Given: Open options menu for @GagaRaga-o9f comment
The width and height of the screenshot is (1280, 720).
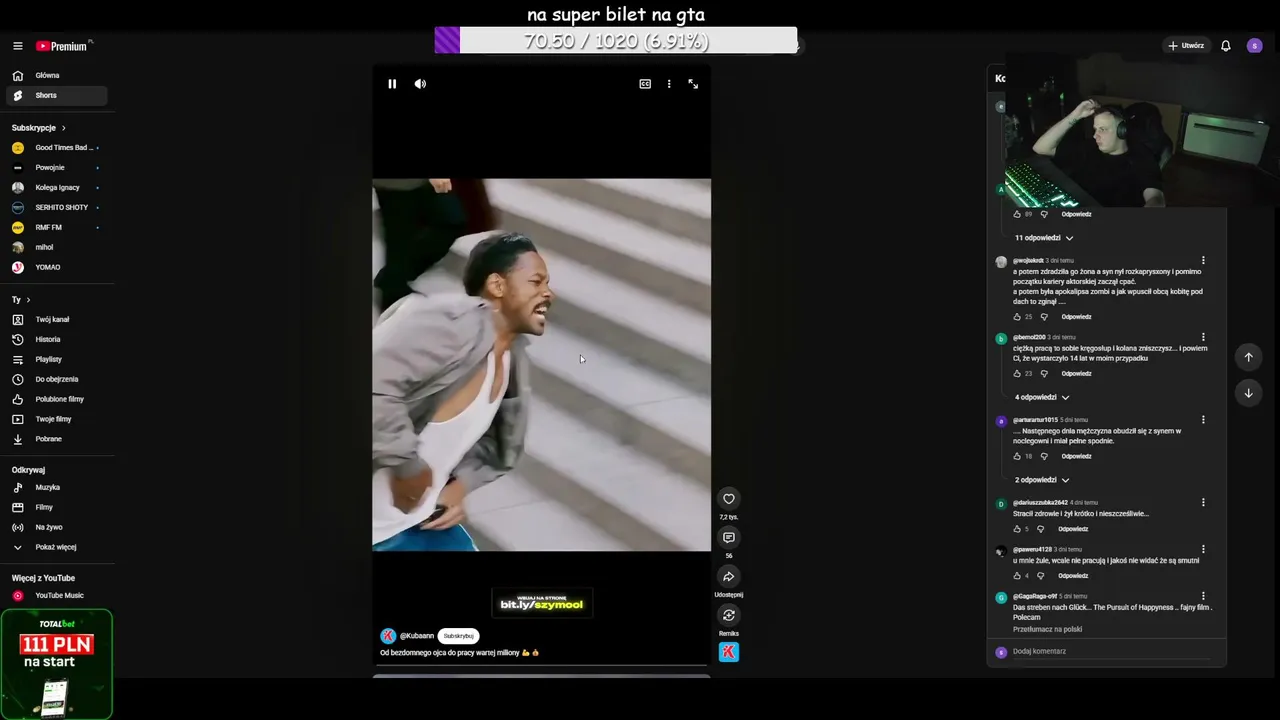Looking at the screenshot, I should [1203, 597].
